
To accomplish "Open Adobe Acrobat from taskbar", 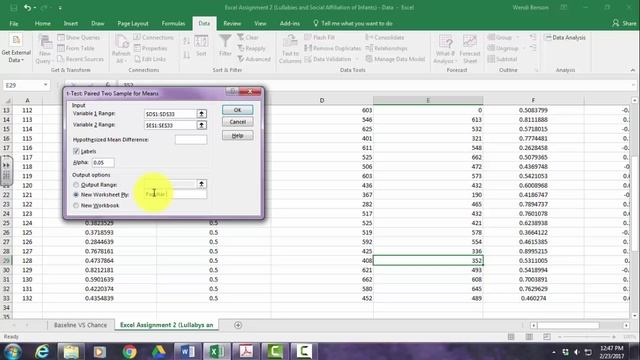I will [246, 351].
